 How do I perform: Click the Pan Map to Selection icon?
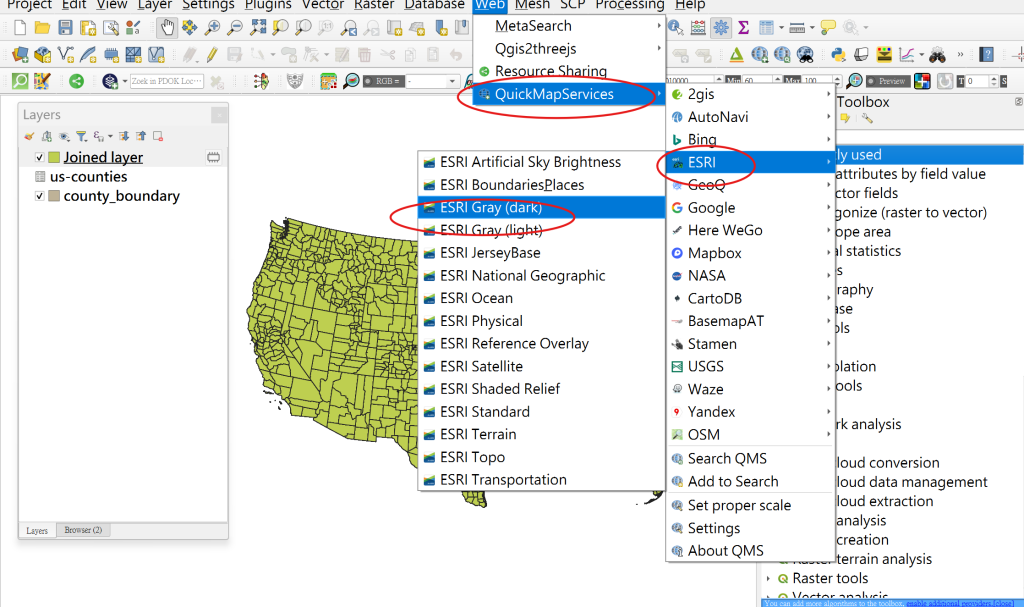(189, 27)
